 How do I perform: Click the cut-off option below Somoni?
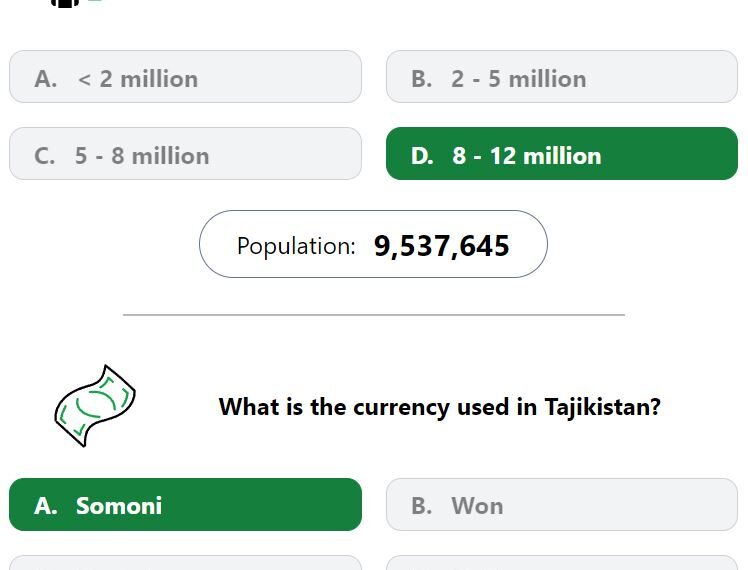coord(185,563)
